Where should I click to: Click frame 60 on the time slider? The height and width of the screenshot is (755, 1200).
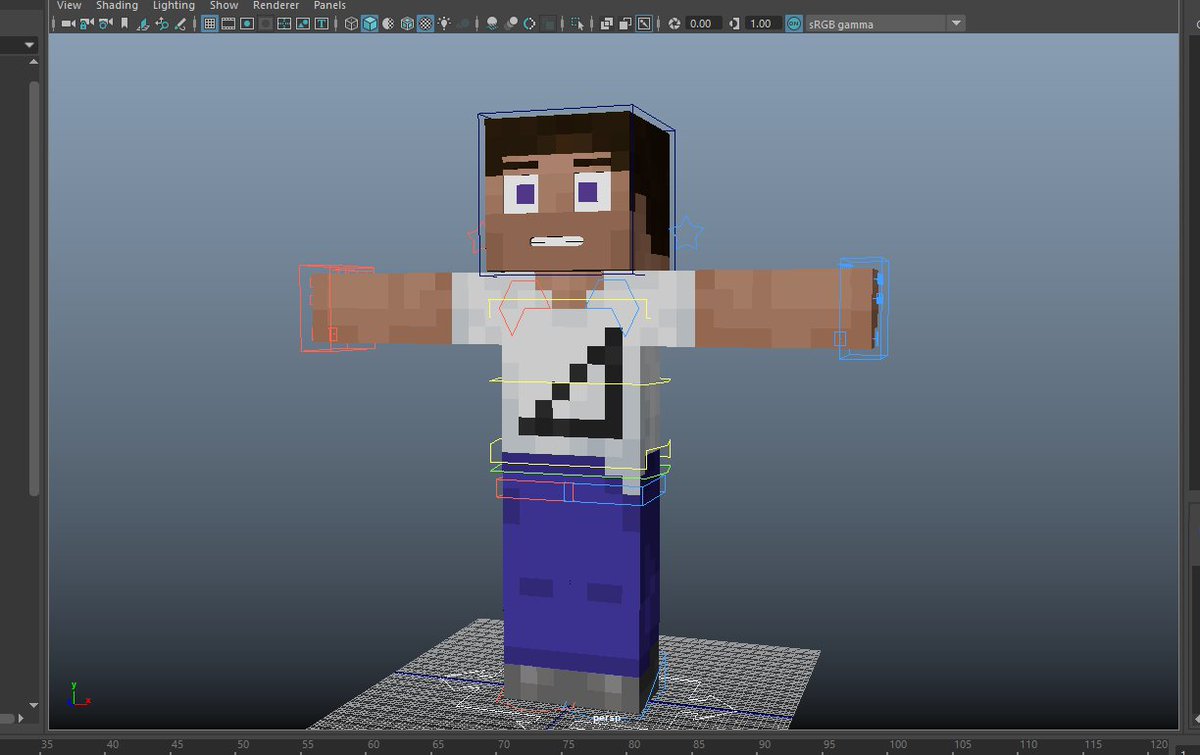(x=374, y=745)
